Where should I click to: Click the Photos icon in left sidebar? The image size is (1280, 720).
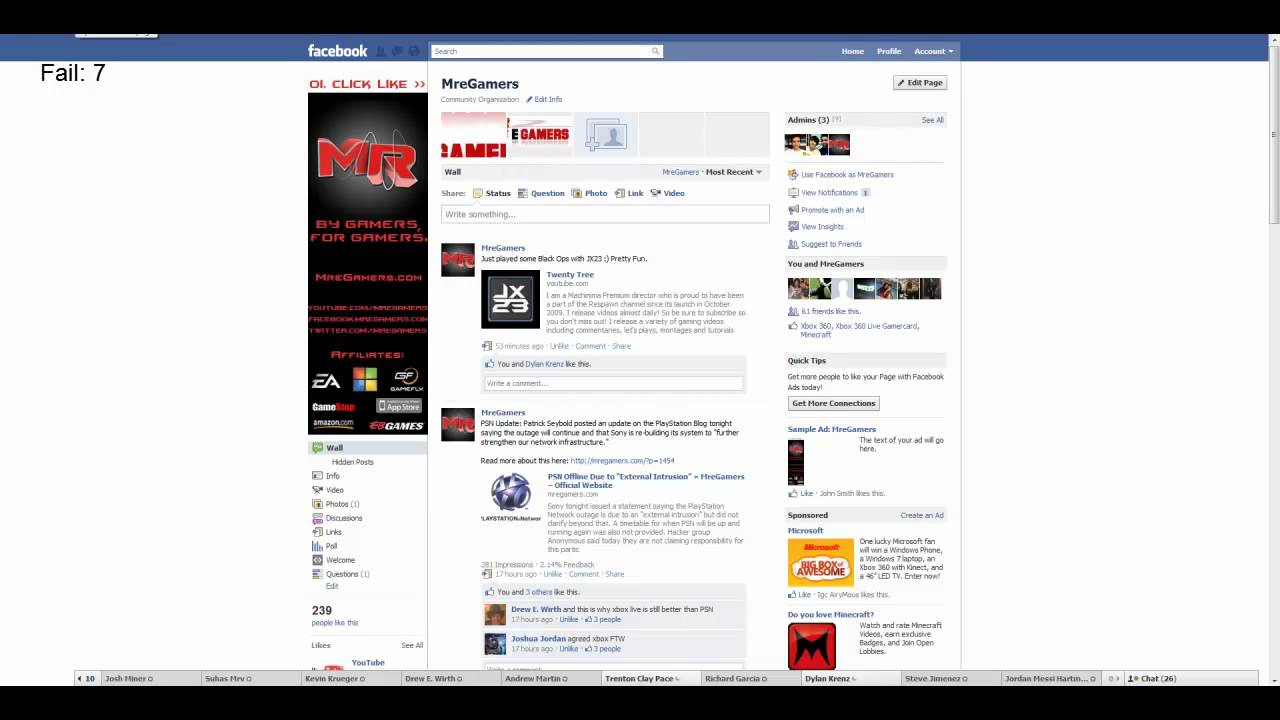[x=317, y=504]
